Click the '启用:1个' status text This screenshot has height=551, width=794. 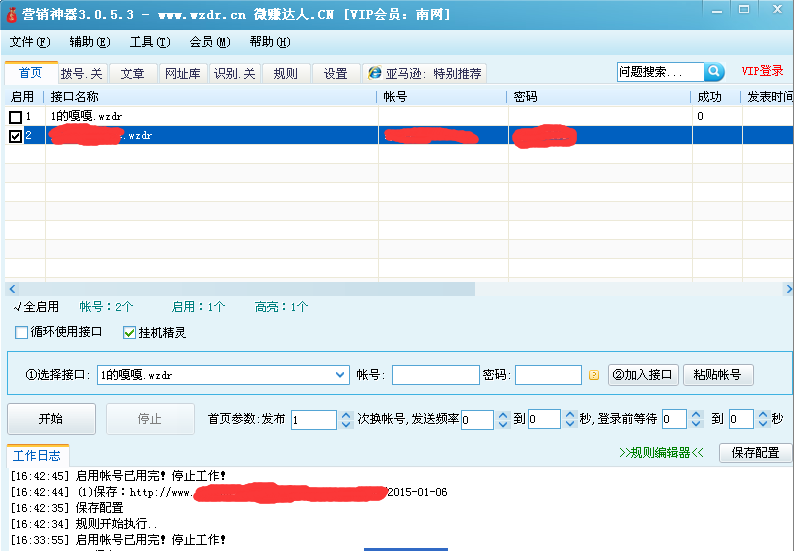198,307
